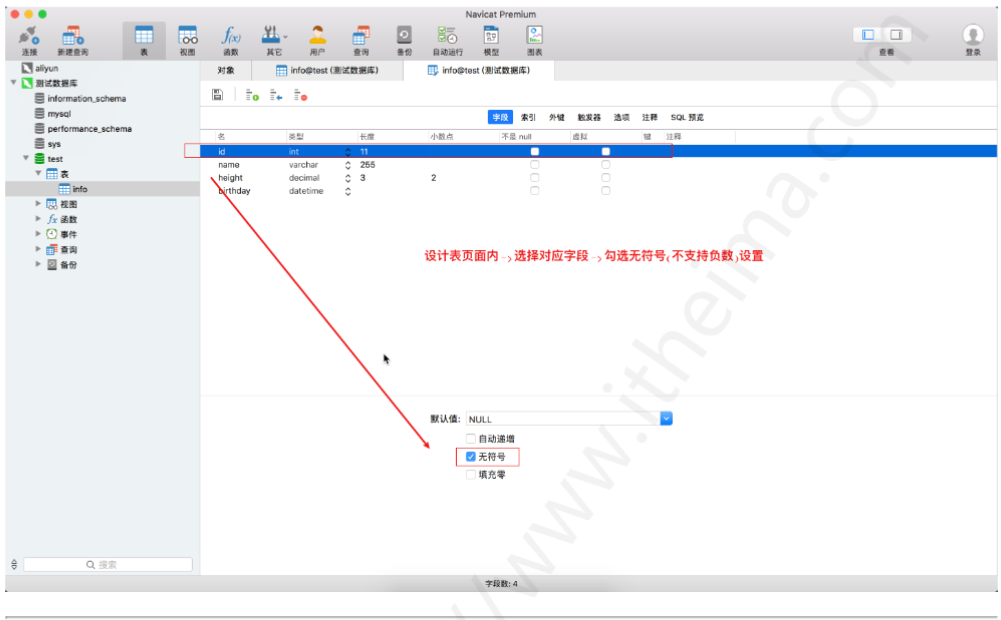This screenshot has height=620, width=1001.
Task: Collapse the test database node
Action: [26, 158]
